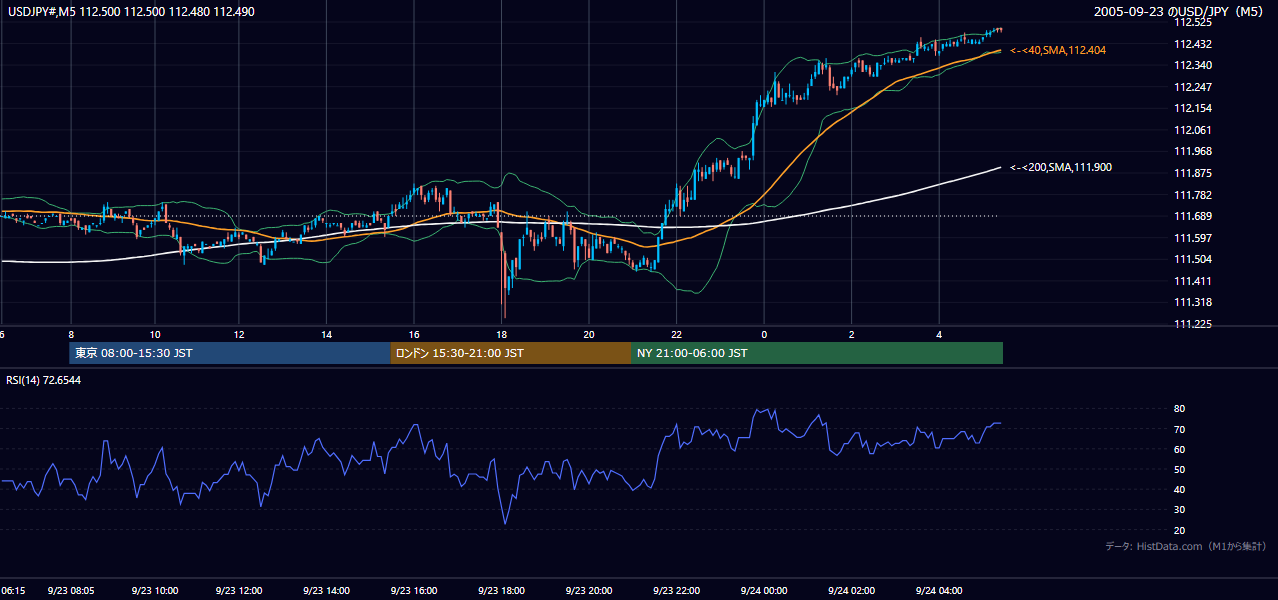Click the 9/23 22:00 time label
The image size is (1278, 600).
pyautogui.click(x=676, y=591)
